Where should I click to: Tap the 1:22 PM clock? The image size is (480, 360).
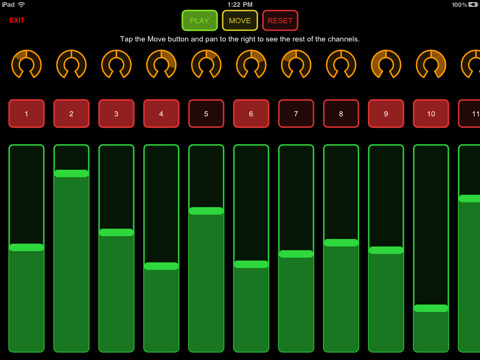tap(240, 5)
